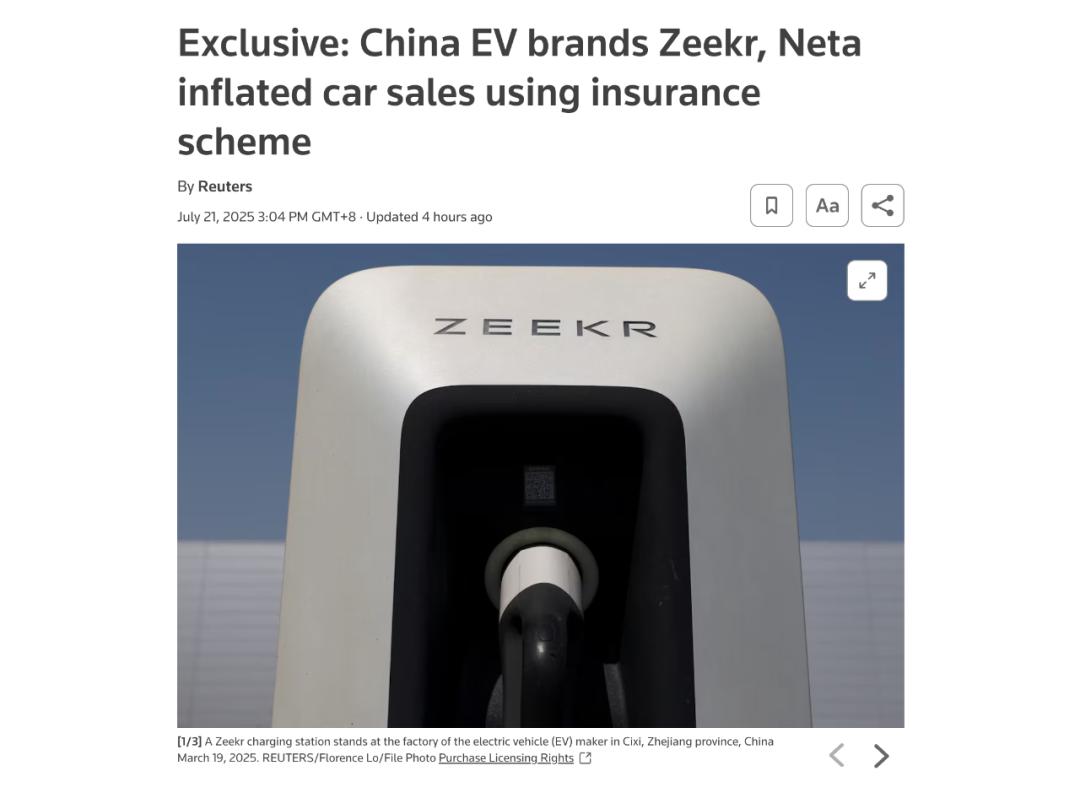This screenshot has height=798, width=1080.
Task: Click the article headline about Zeekr, Neta
Action: 519,92
